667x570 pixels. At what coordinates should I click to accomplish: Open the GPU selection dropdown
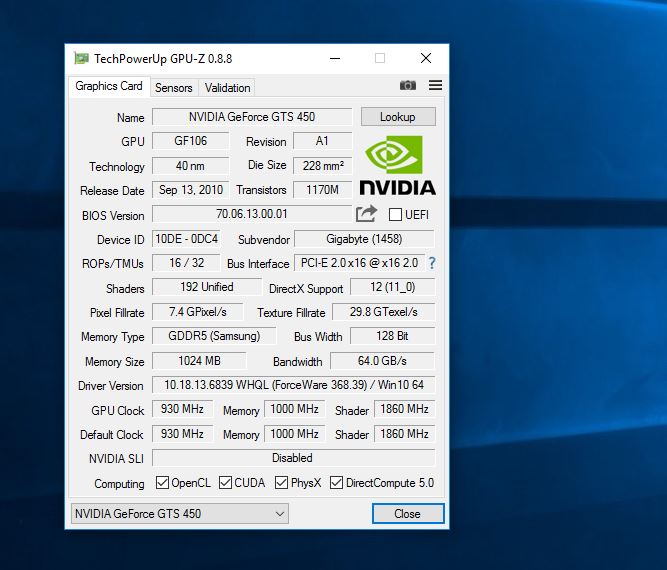pos(180,513)
